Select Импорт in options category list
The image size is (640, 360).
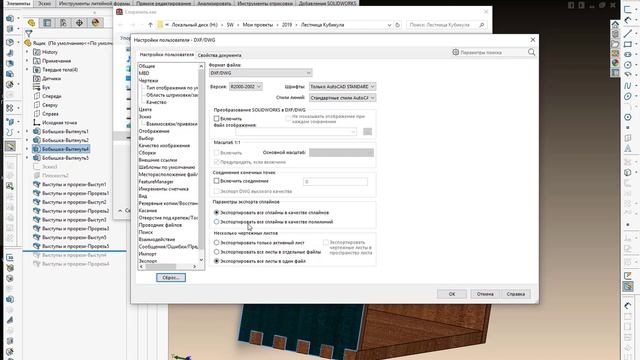coord(147,254)
